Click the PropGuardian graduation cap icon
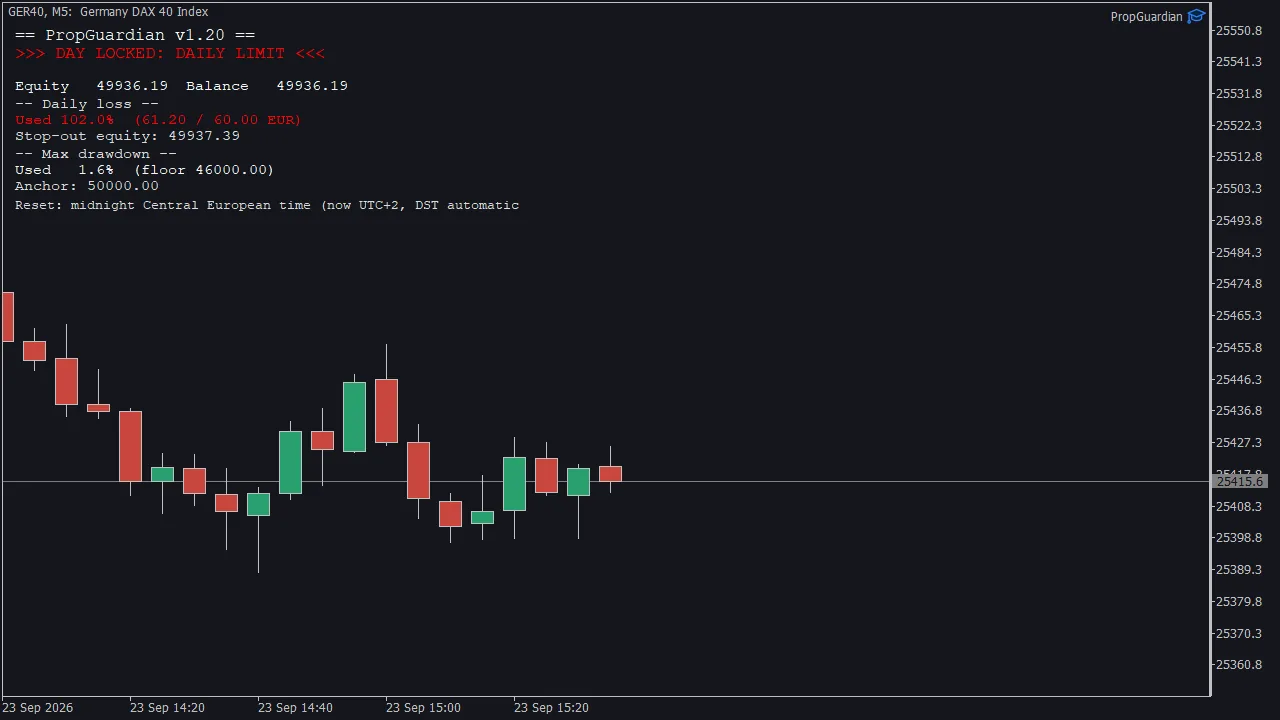Image resolution: width=1280 pixels, height=720 pixels. click(x=1196, y=16)
